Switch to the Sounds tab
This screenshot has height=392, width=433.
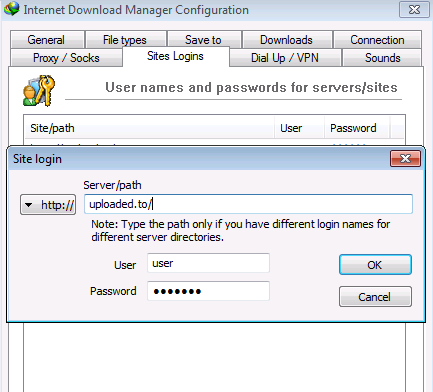pos(382,58)
